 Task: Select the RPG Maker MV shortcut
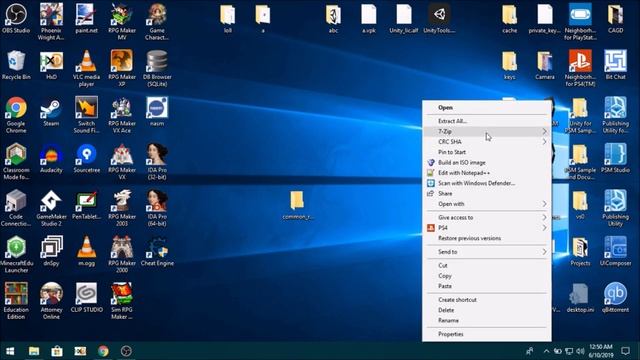122,22
